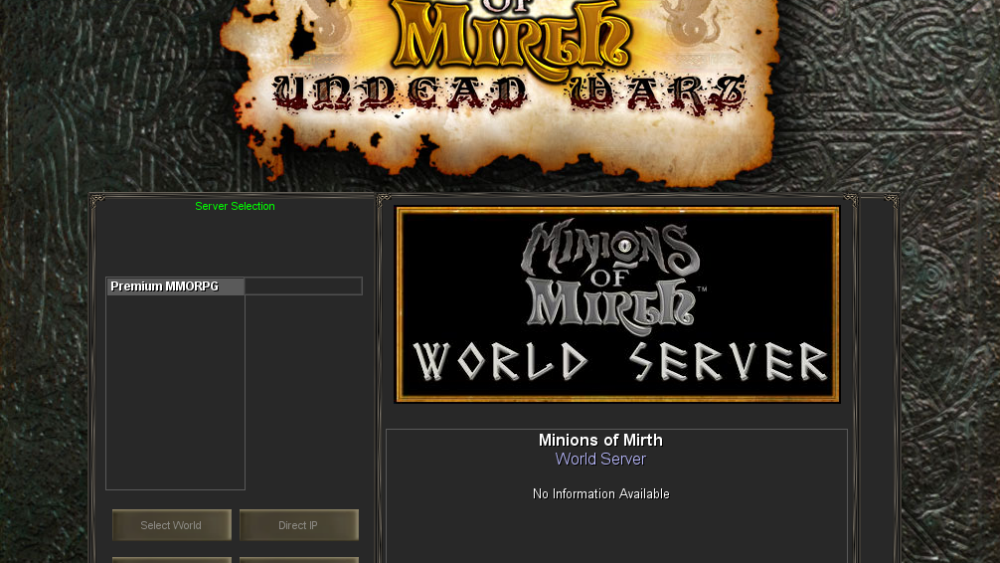The image size is (1000, 563).
Task: Select the Premium MMORPG server entry
Action: (x=175, y=286)
